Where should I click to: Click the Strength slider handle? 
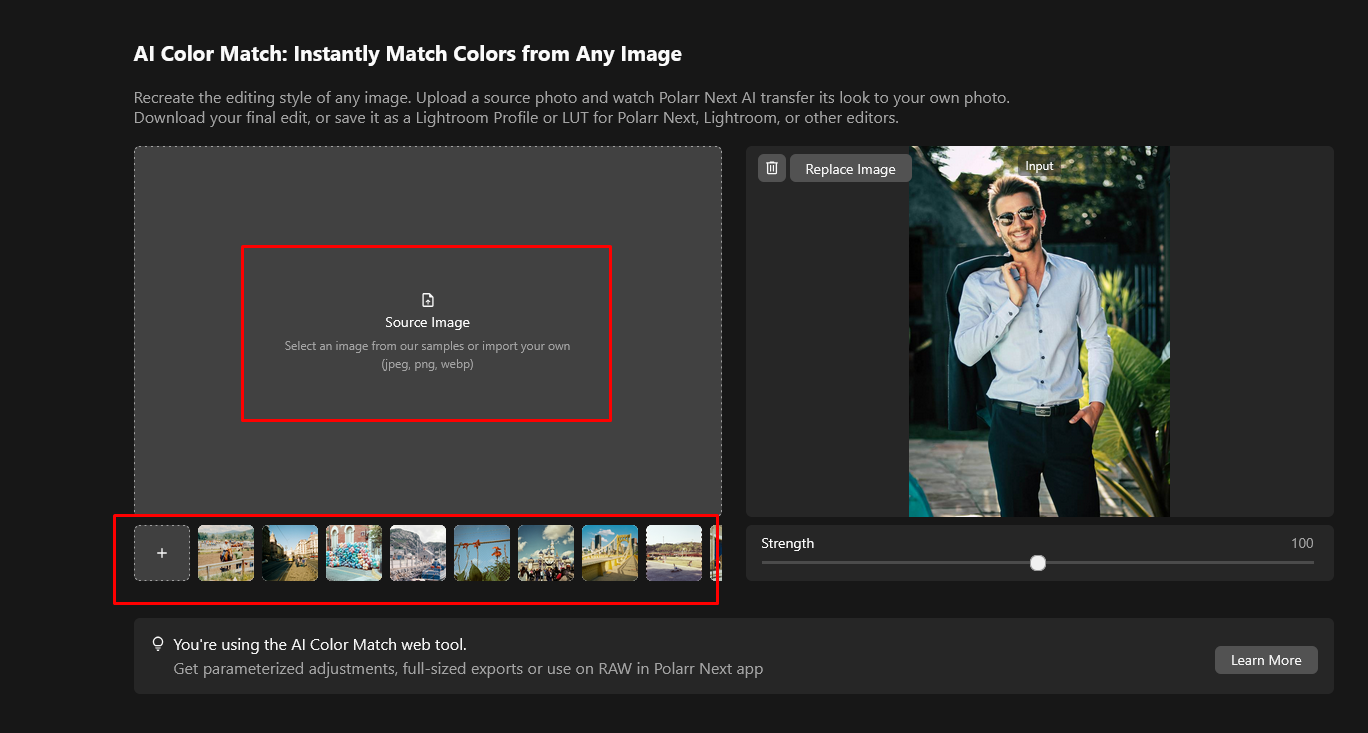[x=1037, y=563]
